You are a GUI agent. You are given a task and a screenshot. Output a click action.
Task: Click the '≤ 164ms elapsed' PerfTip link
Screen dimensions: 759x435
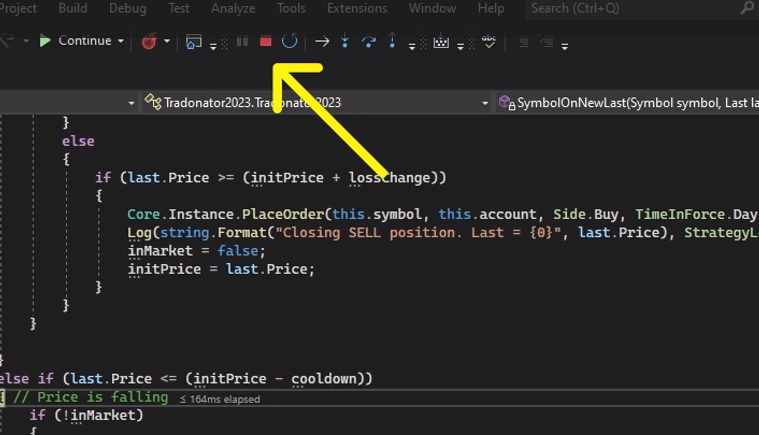219,399
